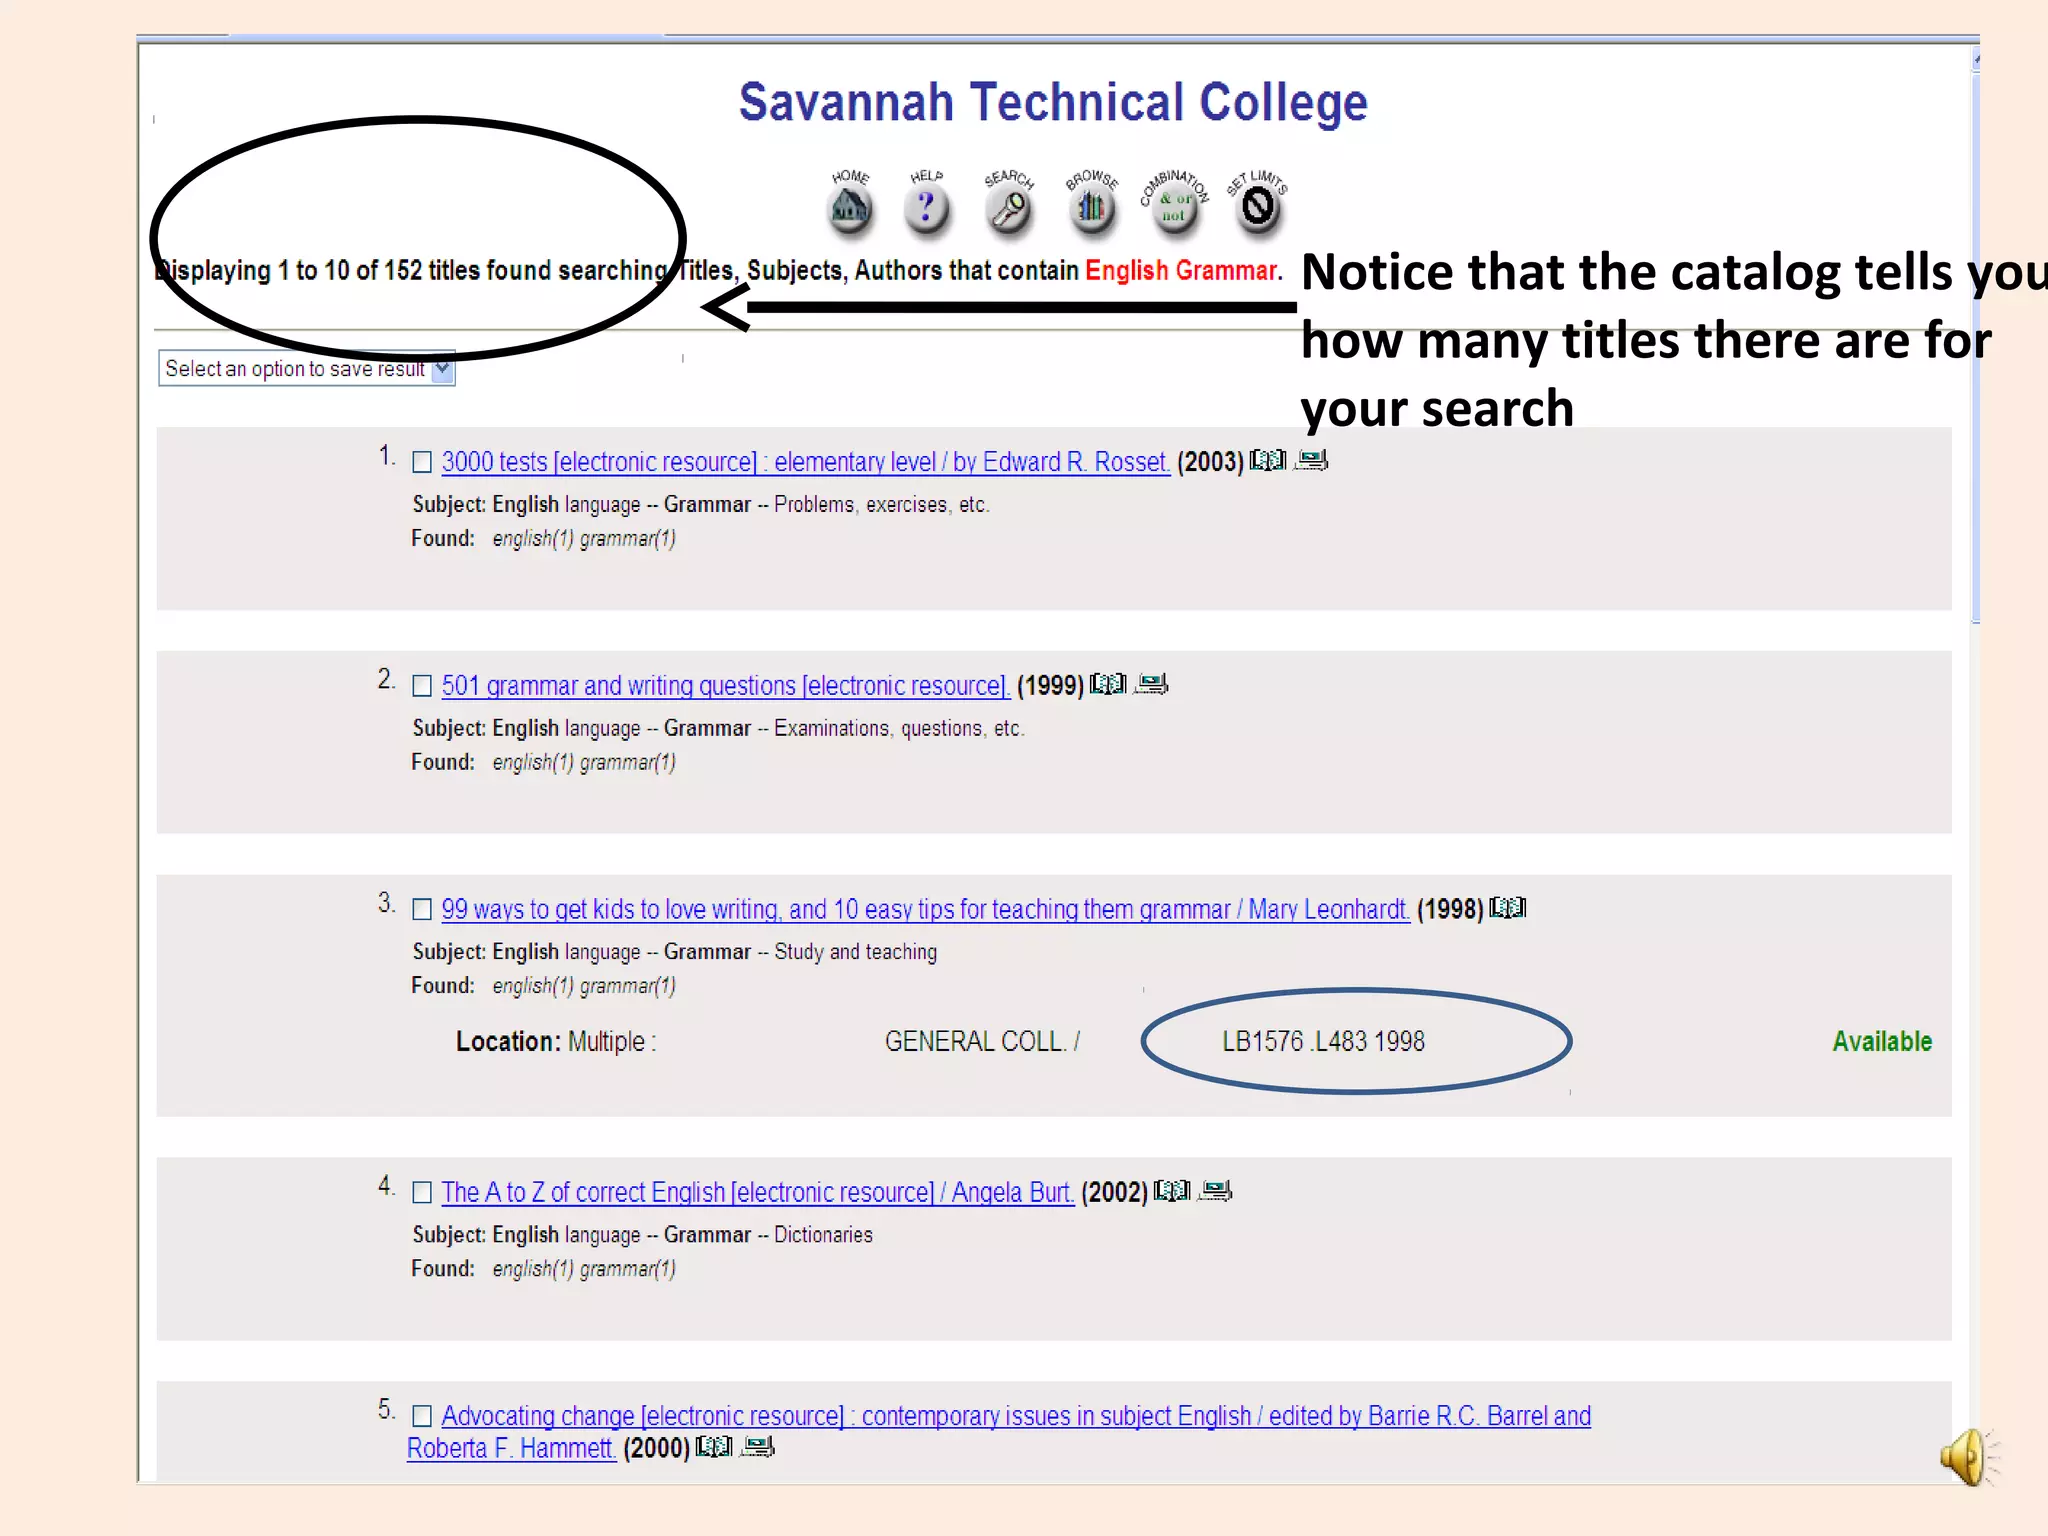Image resolution: width=2048 pixels, height=1536 pixels.
Task: Open the 99 ways to get kids link
Action: tap(925, 909)
